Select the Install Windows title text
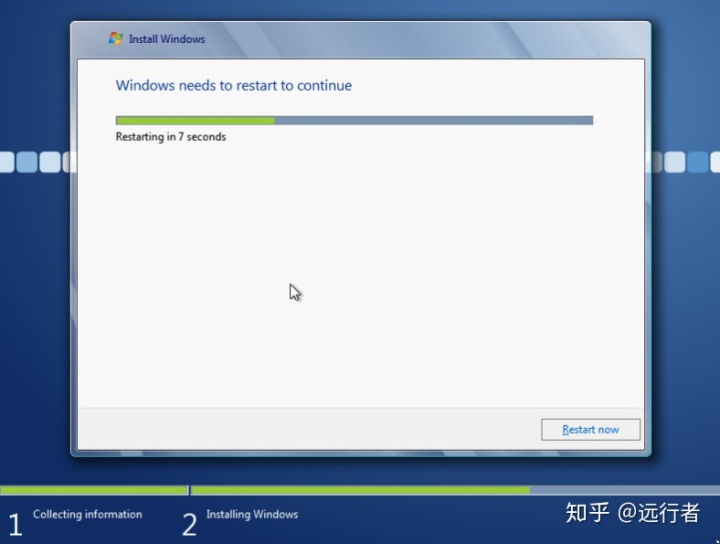 point(167,39)
